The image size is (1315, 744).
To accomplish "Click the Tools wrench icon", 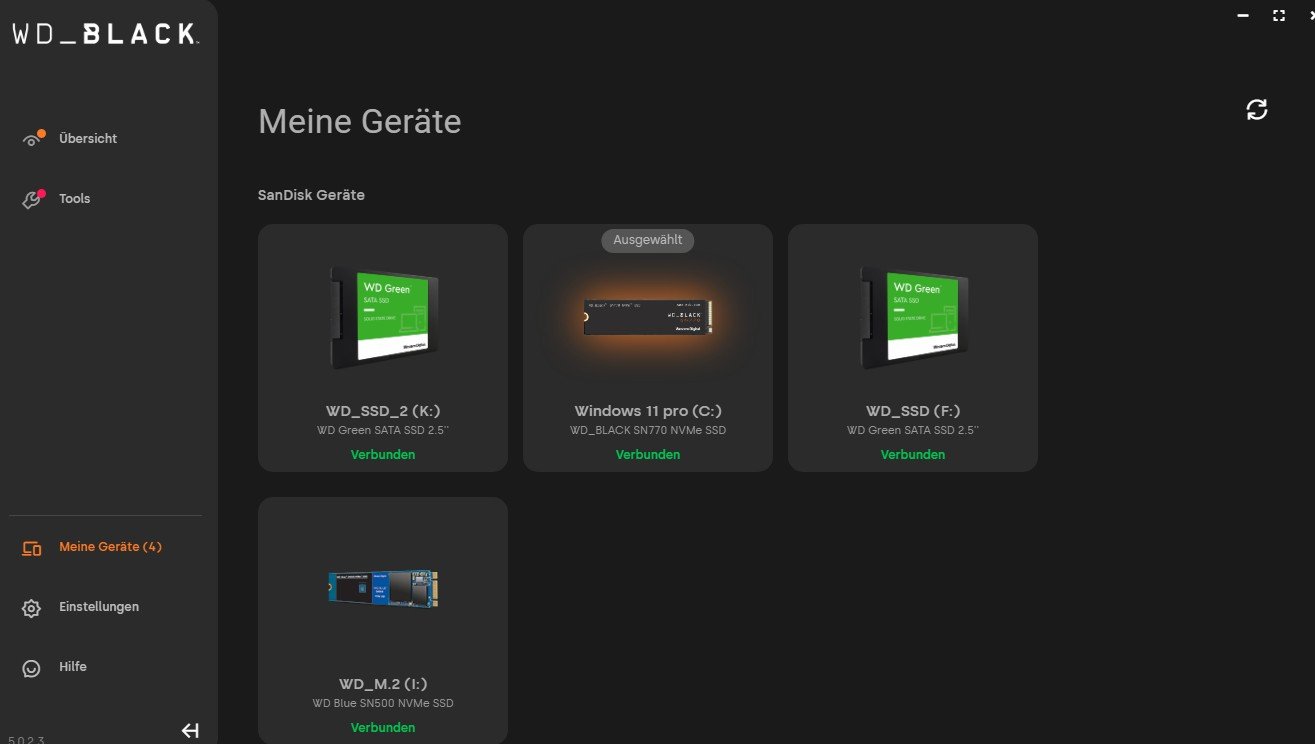I will coord(33,199).
